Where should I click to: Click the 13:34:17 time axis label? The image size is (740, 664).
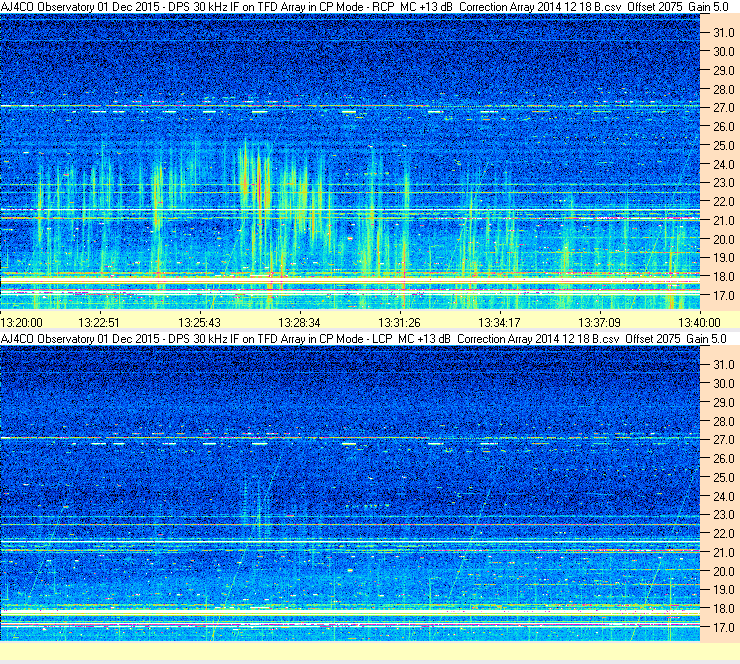click(499, 323)
